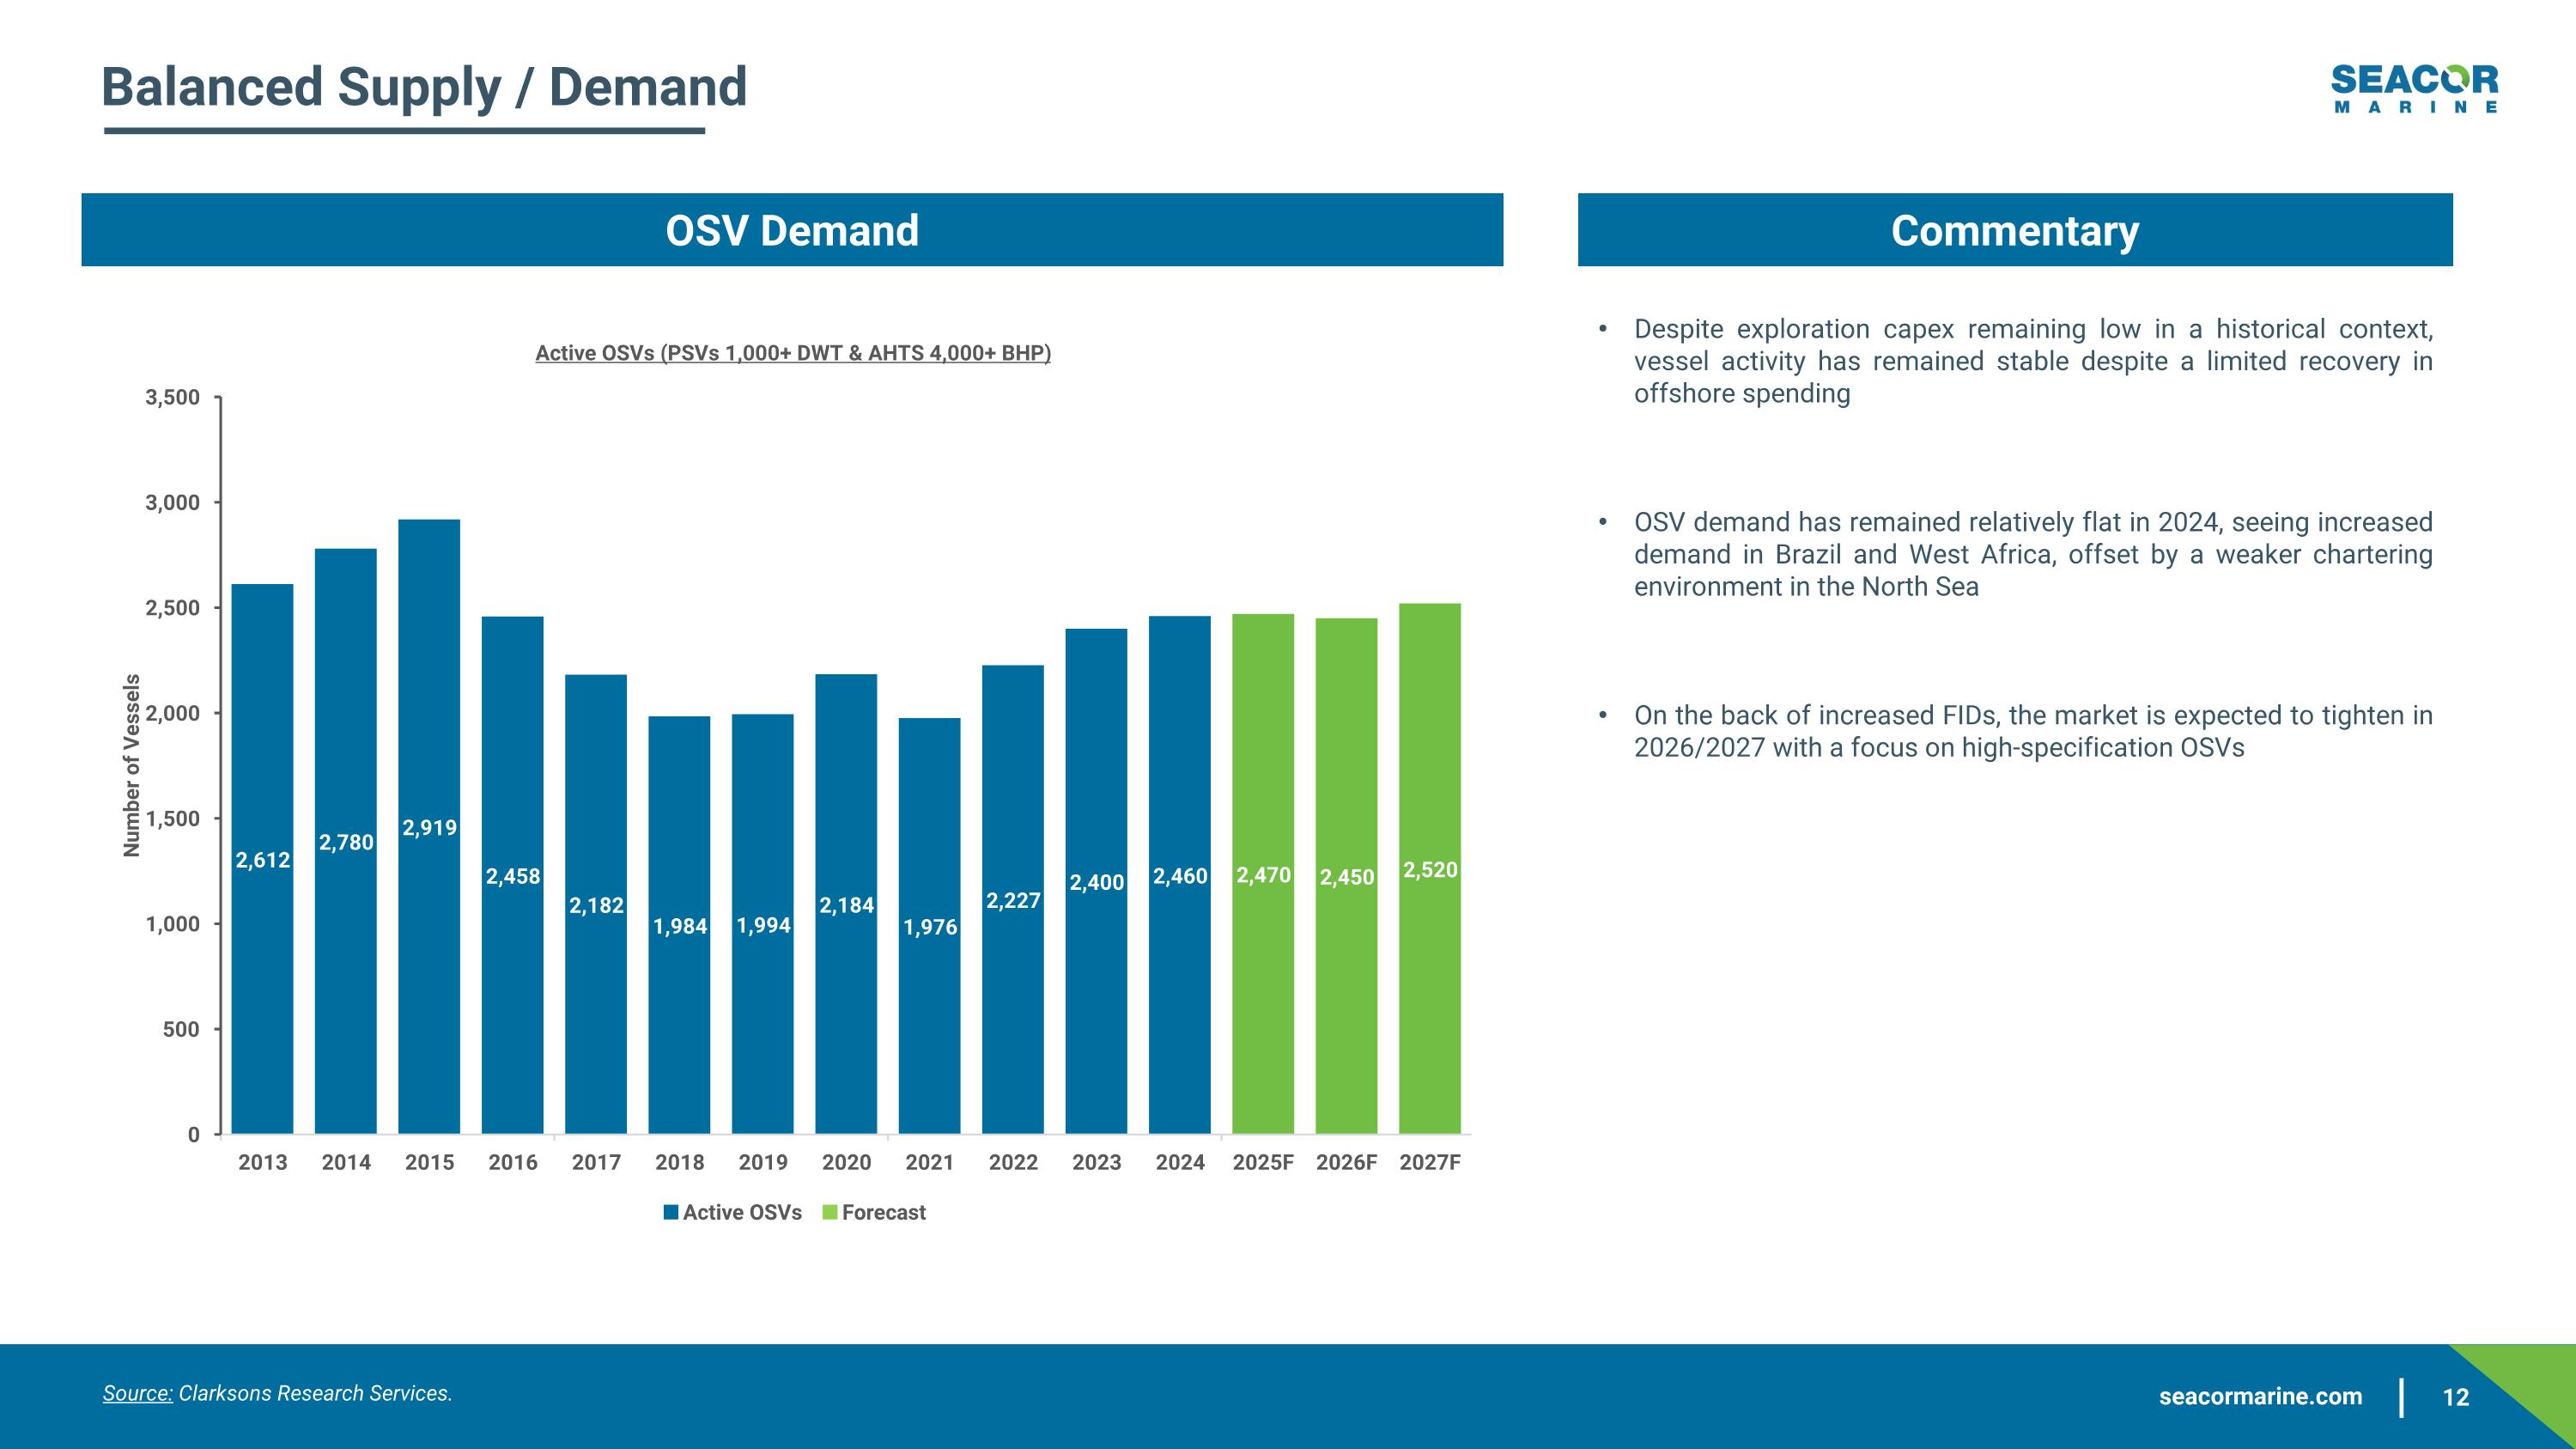
Task: Click the 2027F x-axis label
Action: pos(1430,1162)
